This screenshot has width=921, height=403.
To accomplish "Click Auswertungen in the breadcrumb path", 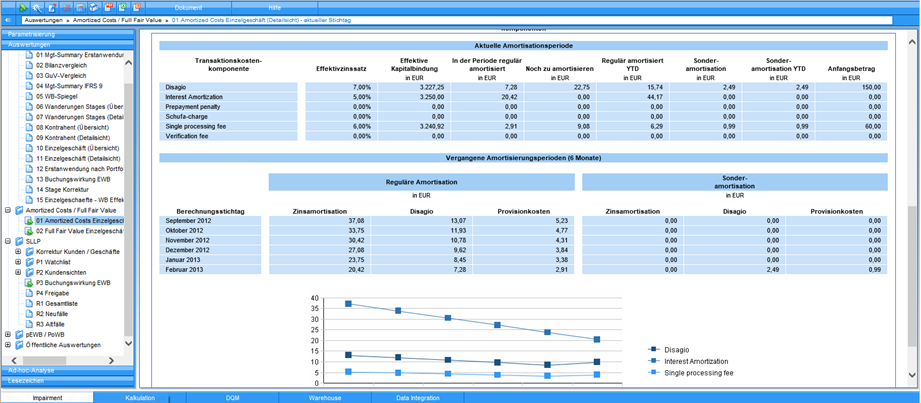I will [x=43, y=20].
